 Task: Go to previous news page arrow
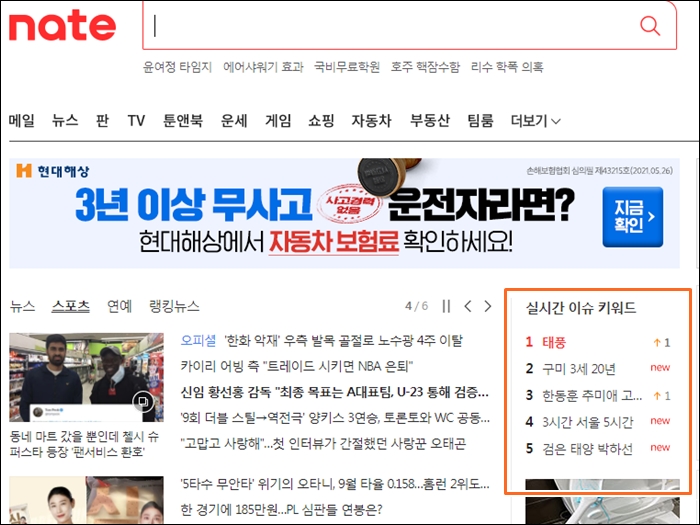click(x=468, y=306)
